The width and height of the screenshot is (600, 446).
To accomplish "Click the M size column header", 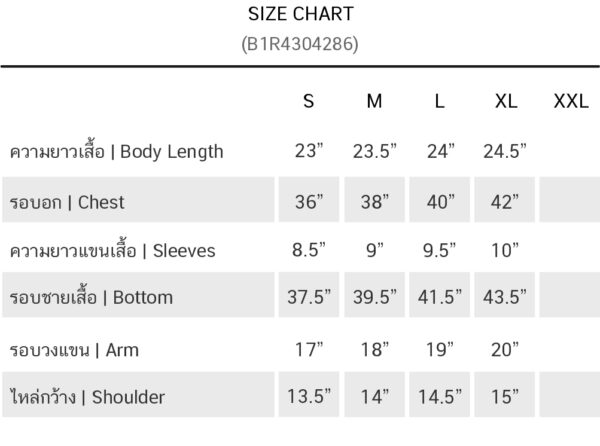I will [x=374, y=101].
